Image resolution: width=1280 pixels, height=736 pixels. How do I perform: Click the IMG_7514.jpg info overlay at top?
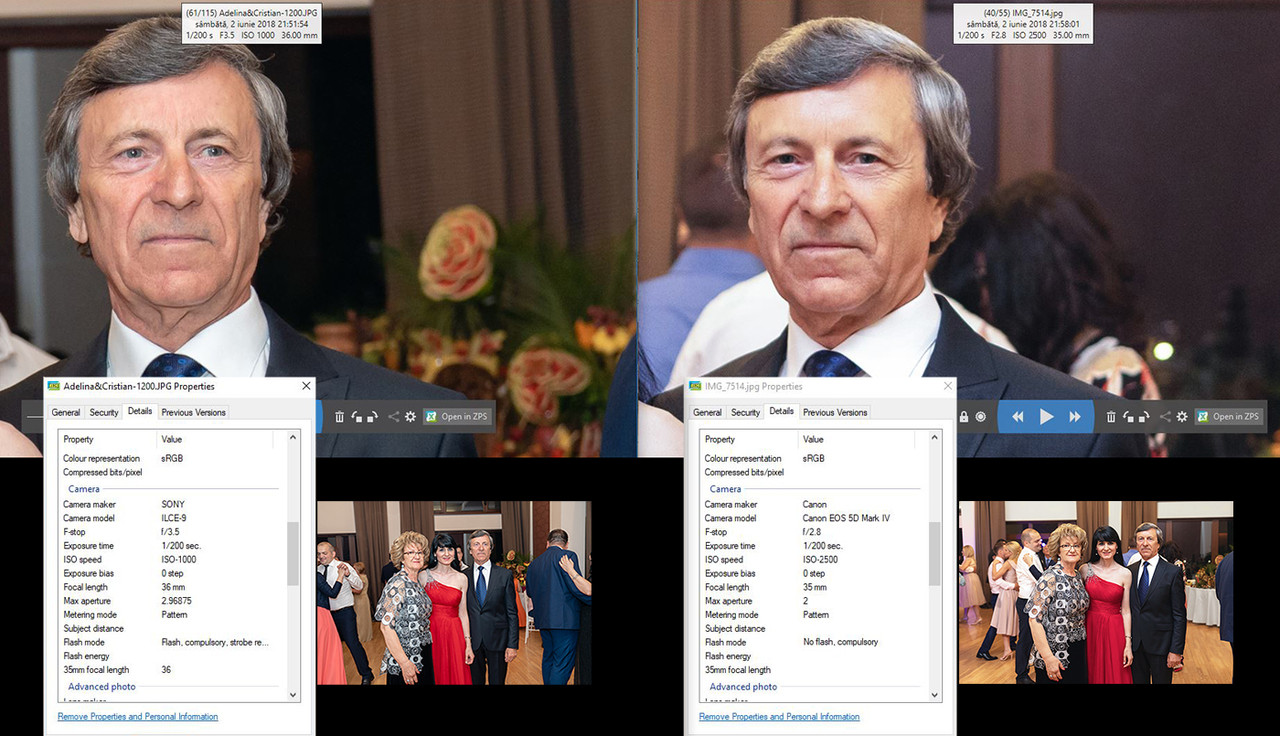(x=1022, y=24)
